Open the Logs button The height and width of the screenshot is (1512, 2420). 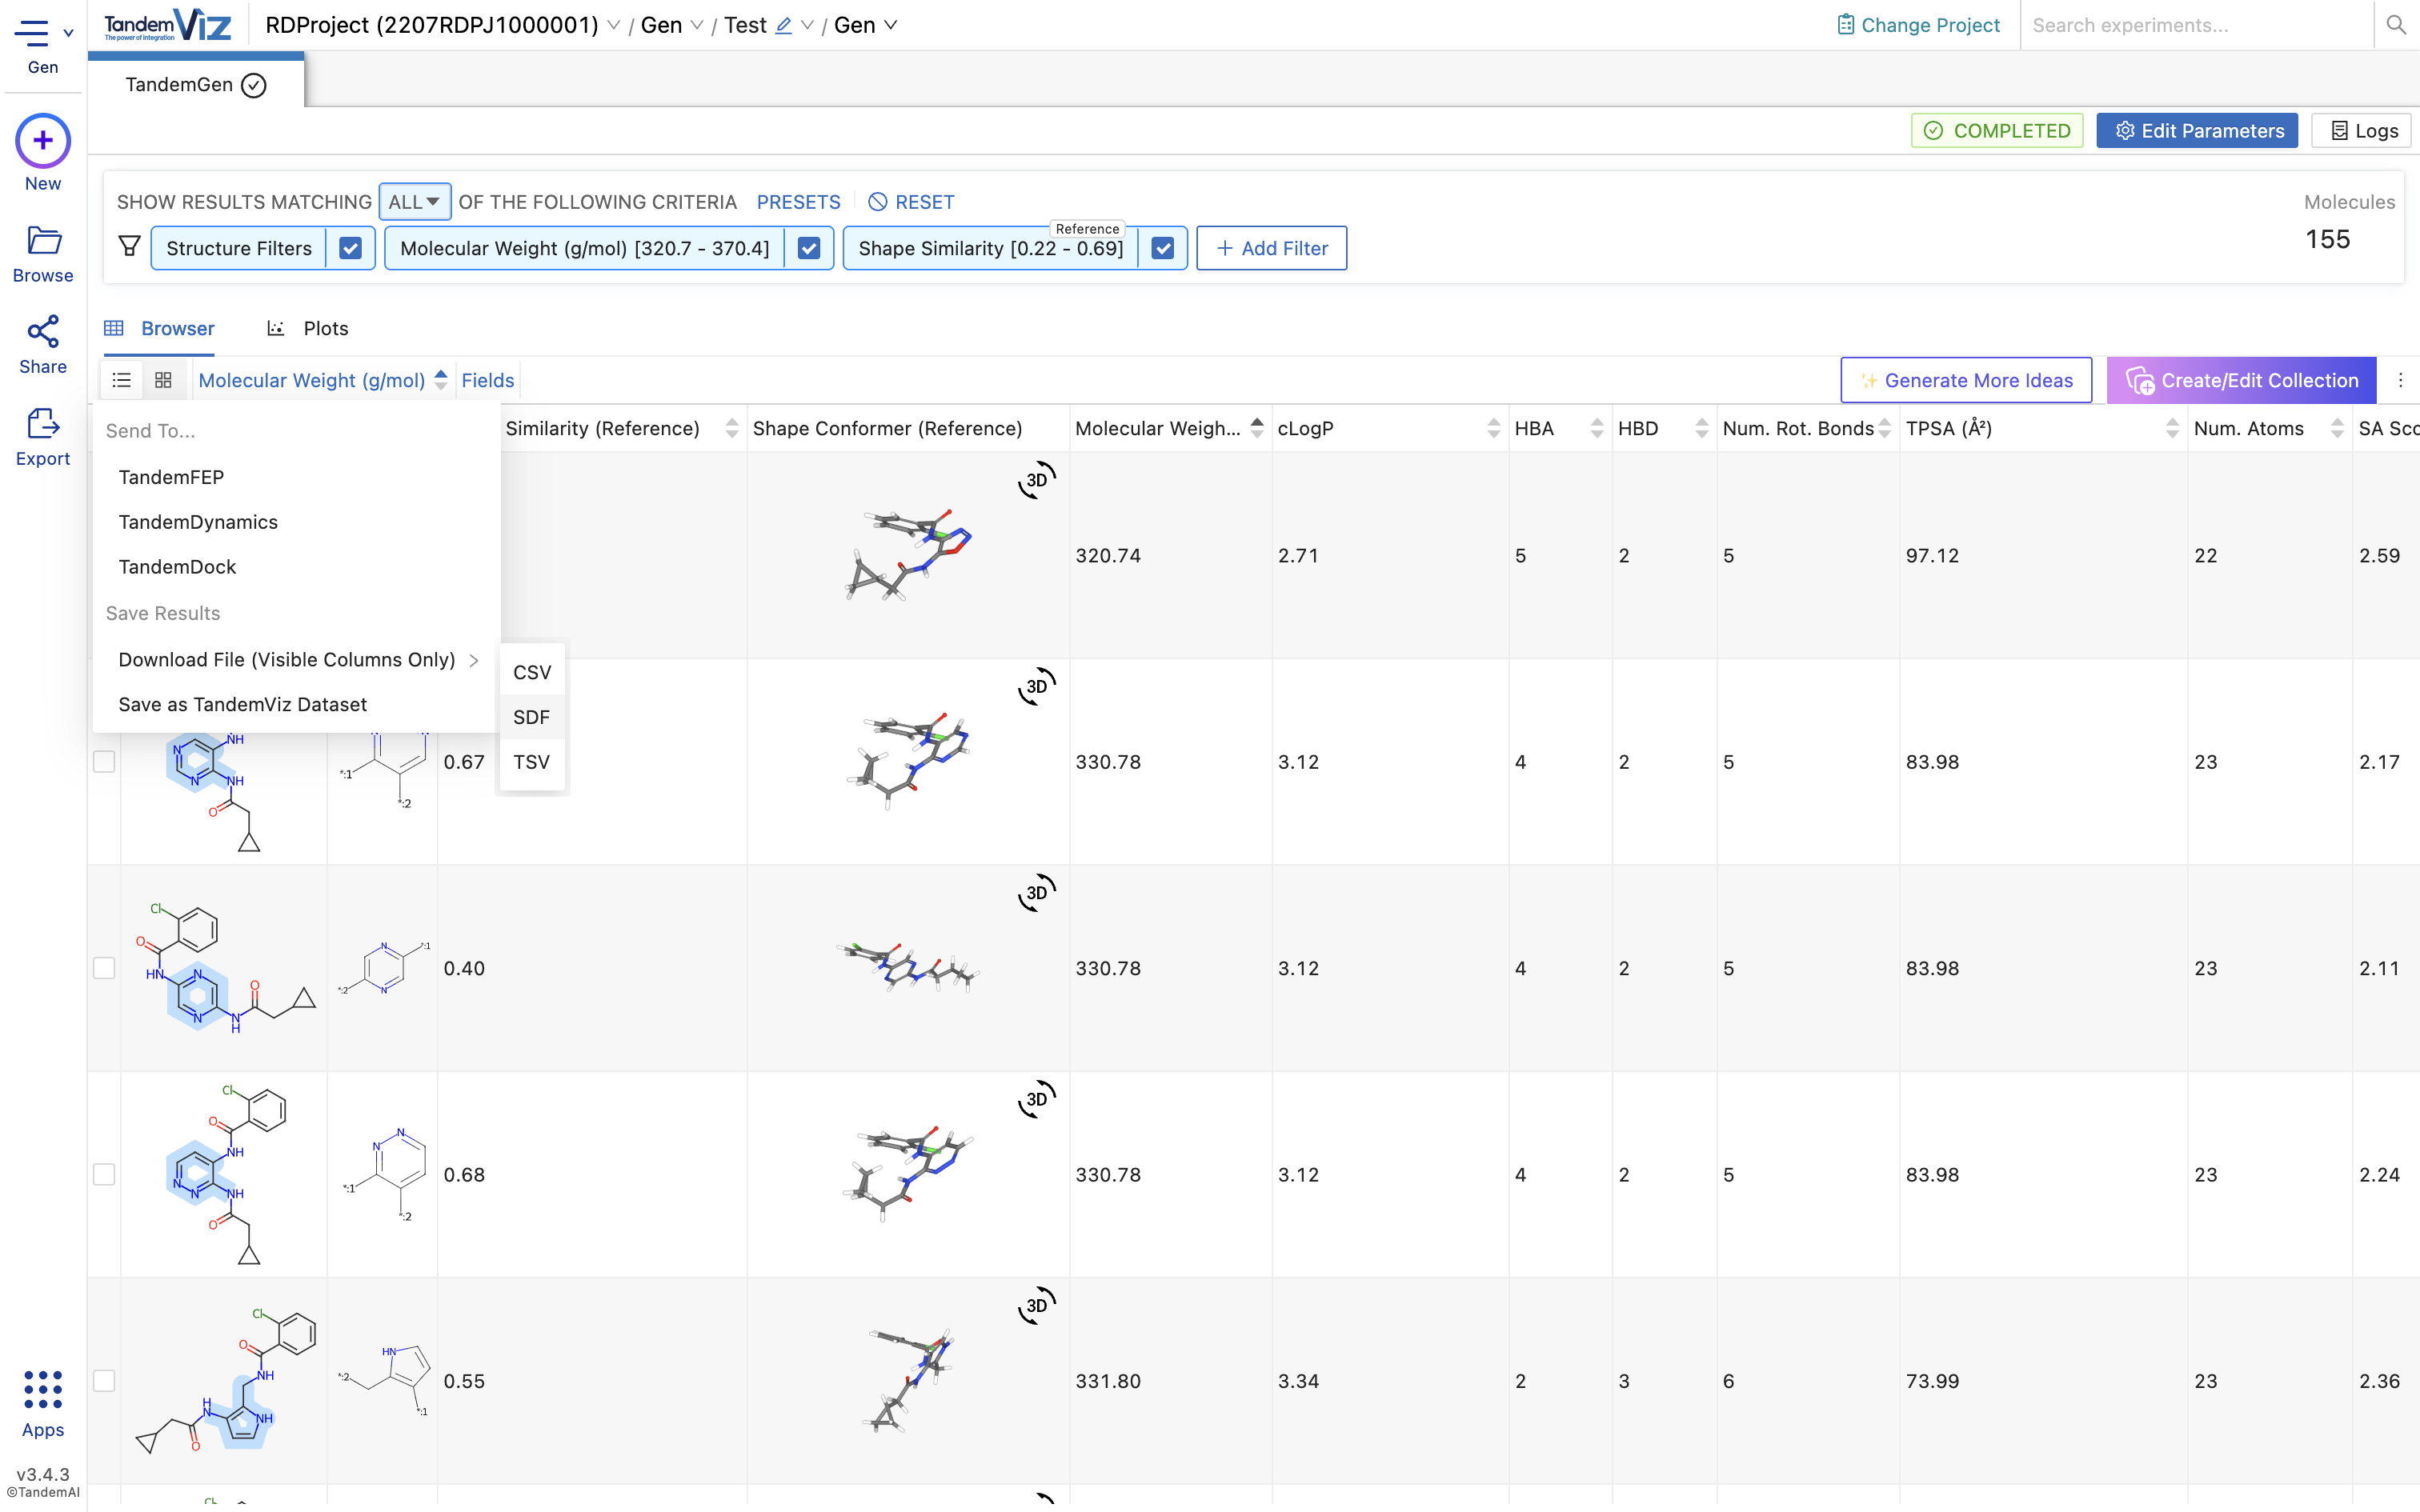click(x=2362, y=131)
